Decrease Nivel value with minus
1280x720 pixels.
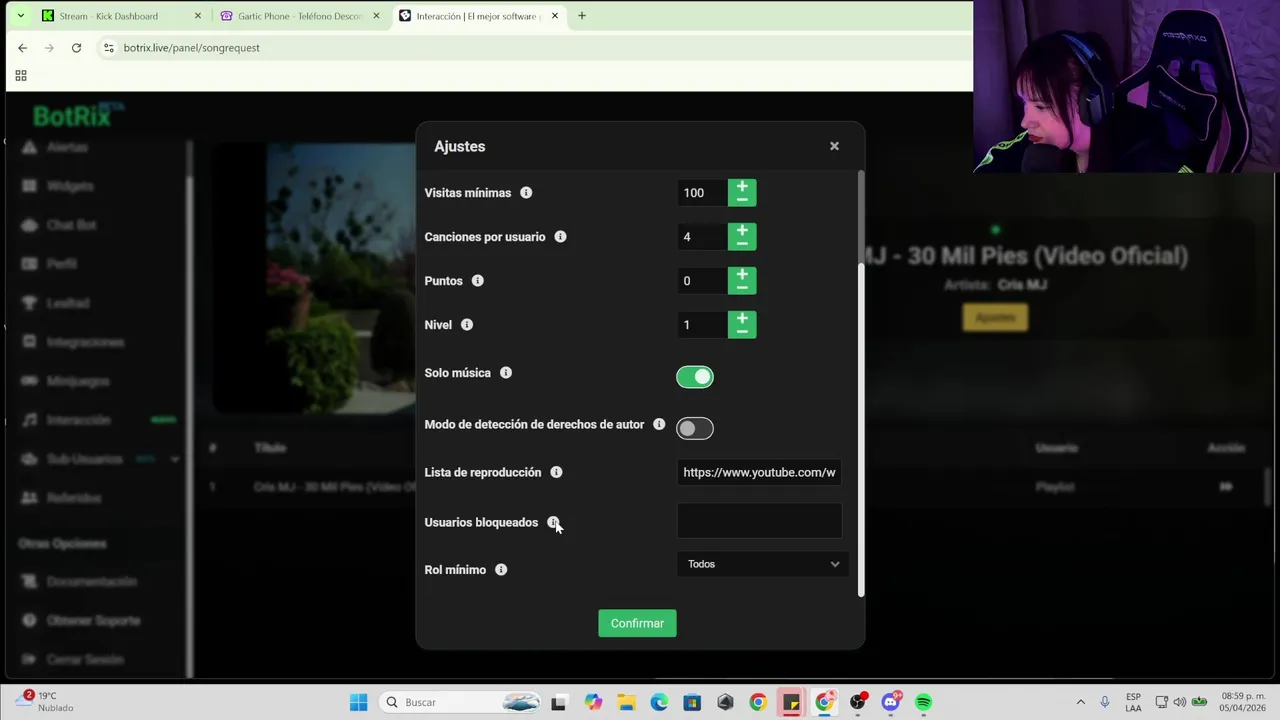coord(742,332)
